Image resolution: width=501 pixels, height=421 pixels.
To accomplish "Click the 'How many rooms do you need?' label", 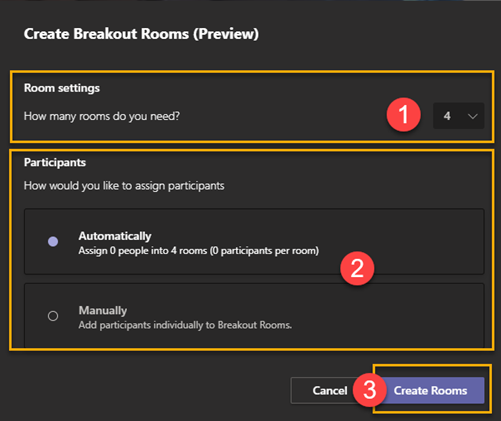I will click(x=102, y=116).
